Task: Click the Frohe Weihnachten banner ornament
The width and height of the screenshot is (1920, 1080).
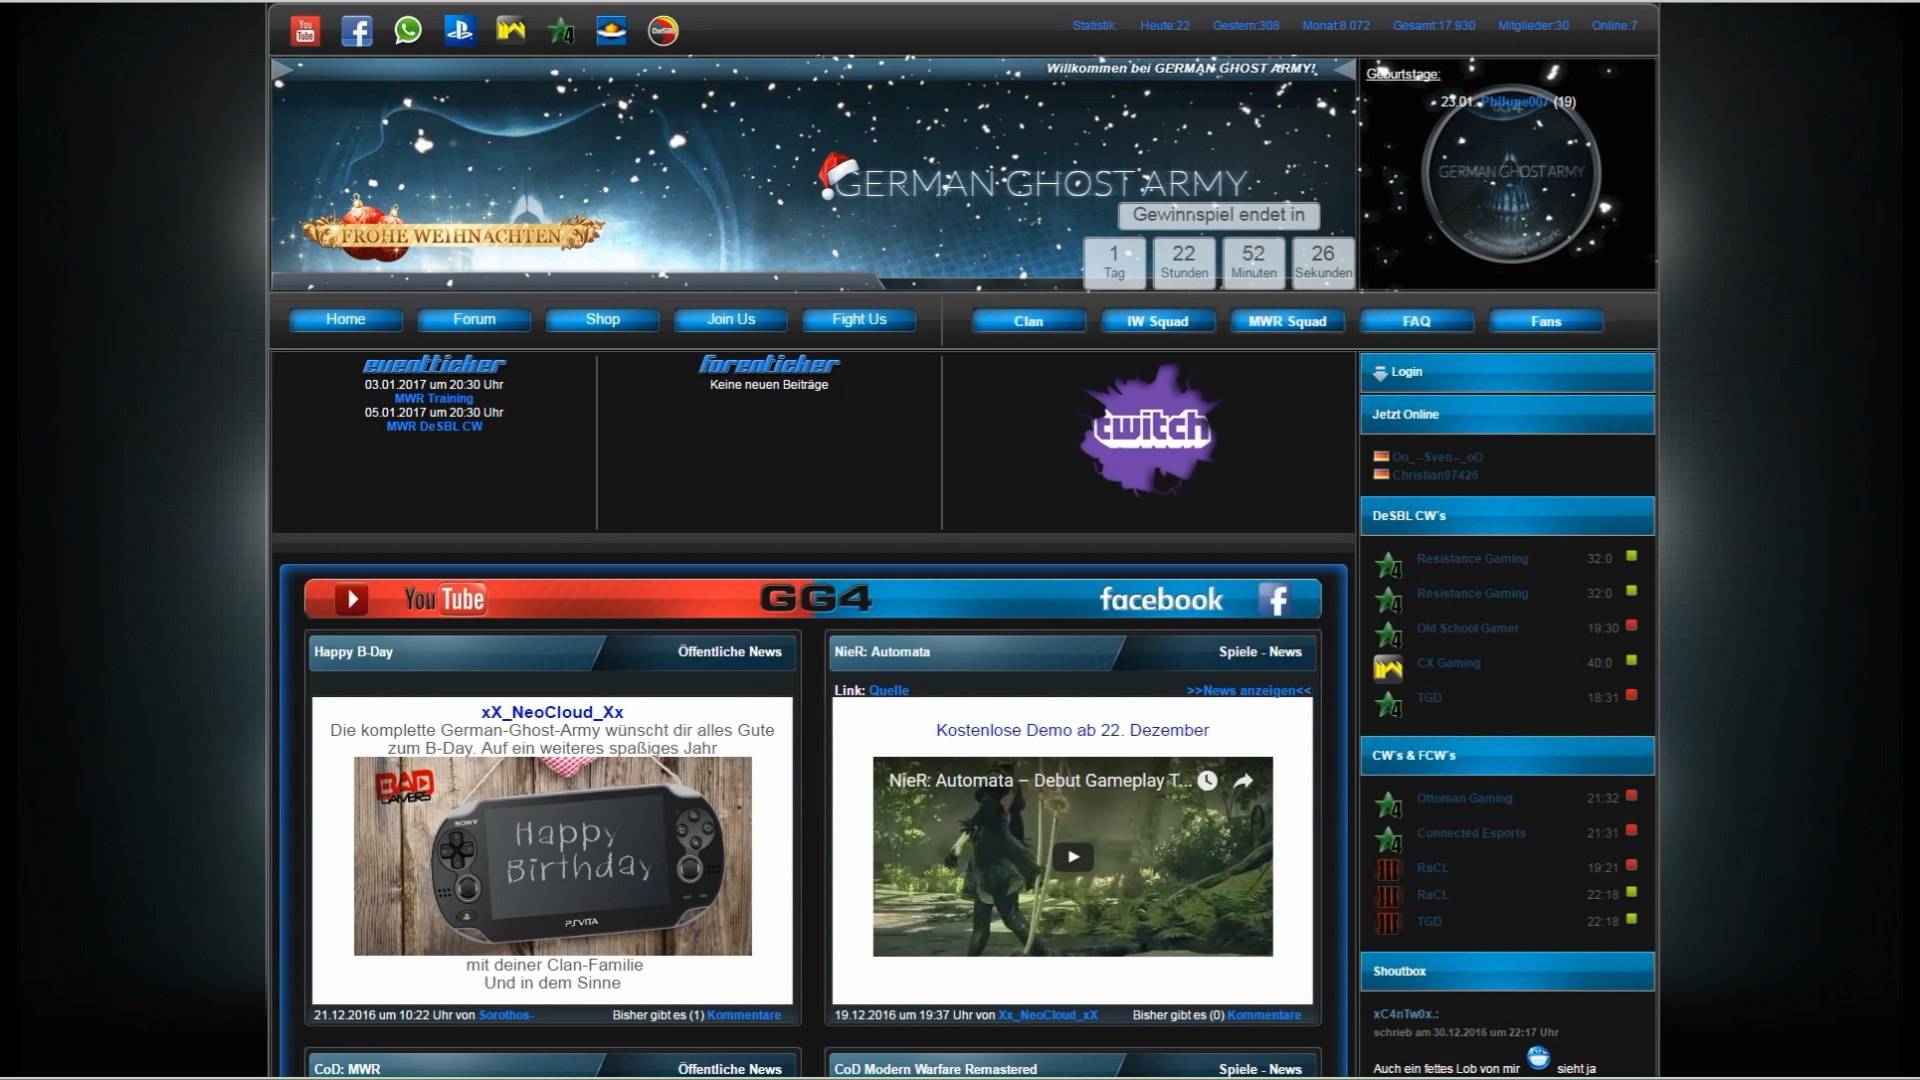Action: [452, 230]
